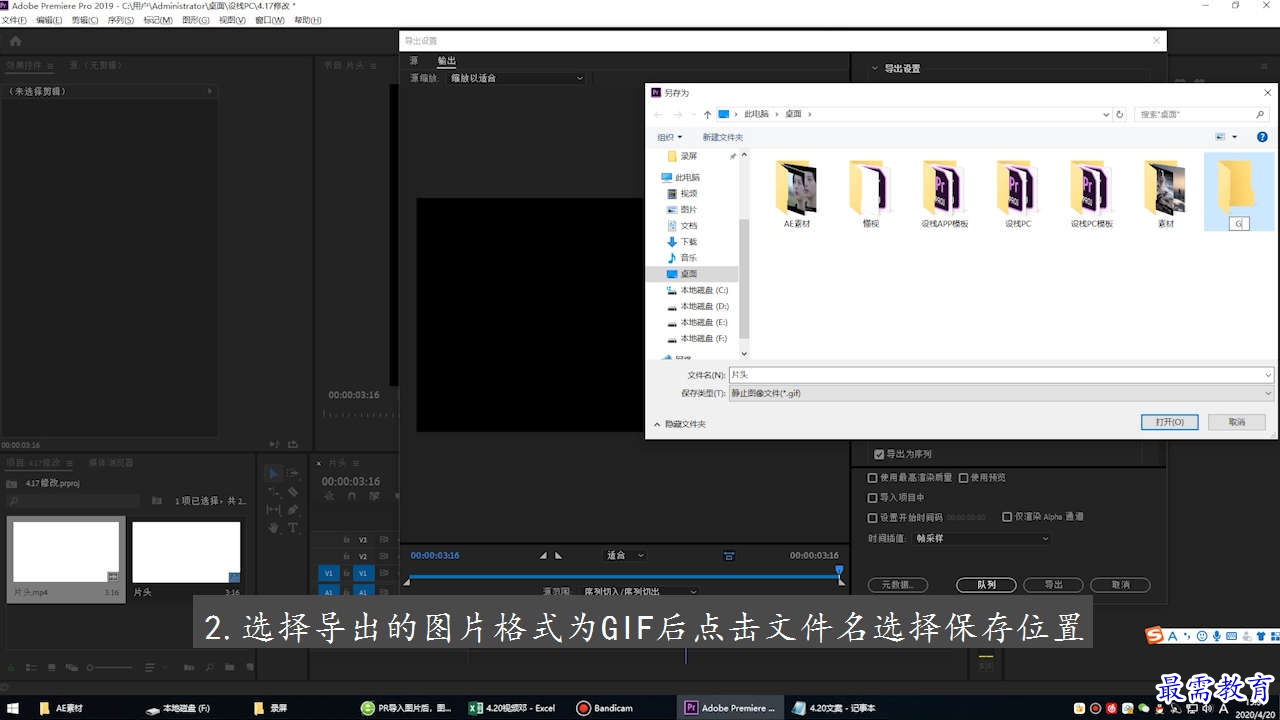Open Excel 4.20视频邓 in taskbar
Viewport: 1280px width, 720px height.
point(513,708)
